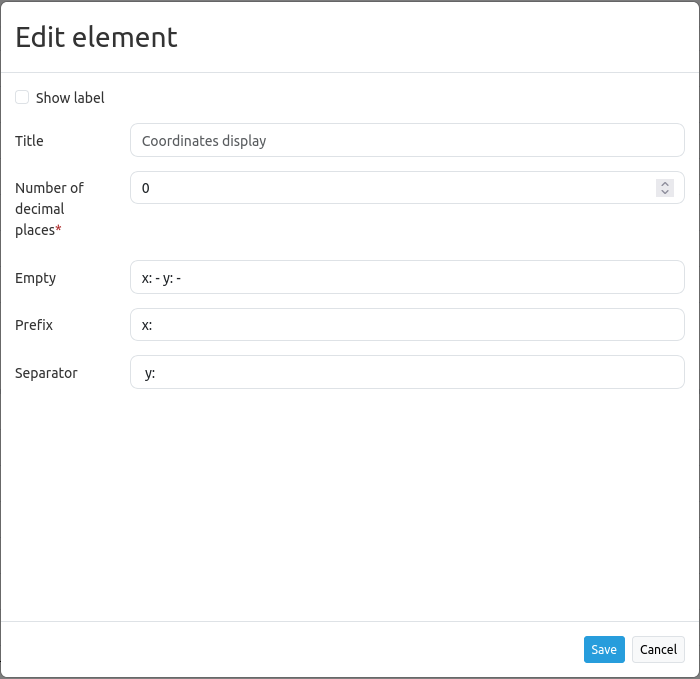The height and width of the screenshot is (679, 700).
Task: Save the element changes
Action: (x=604, y=649)
